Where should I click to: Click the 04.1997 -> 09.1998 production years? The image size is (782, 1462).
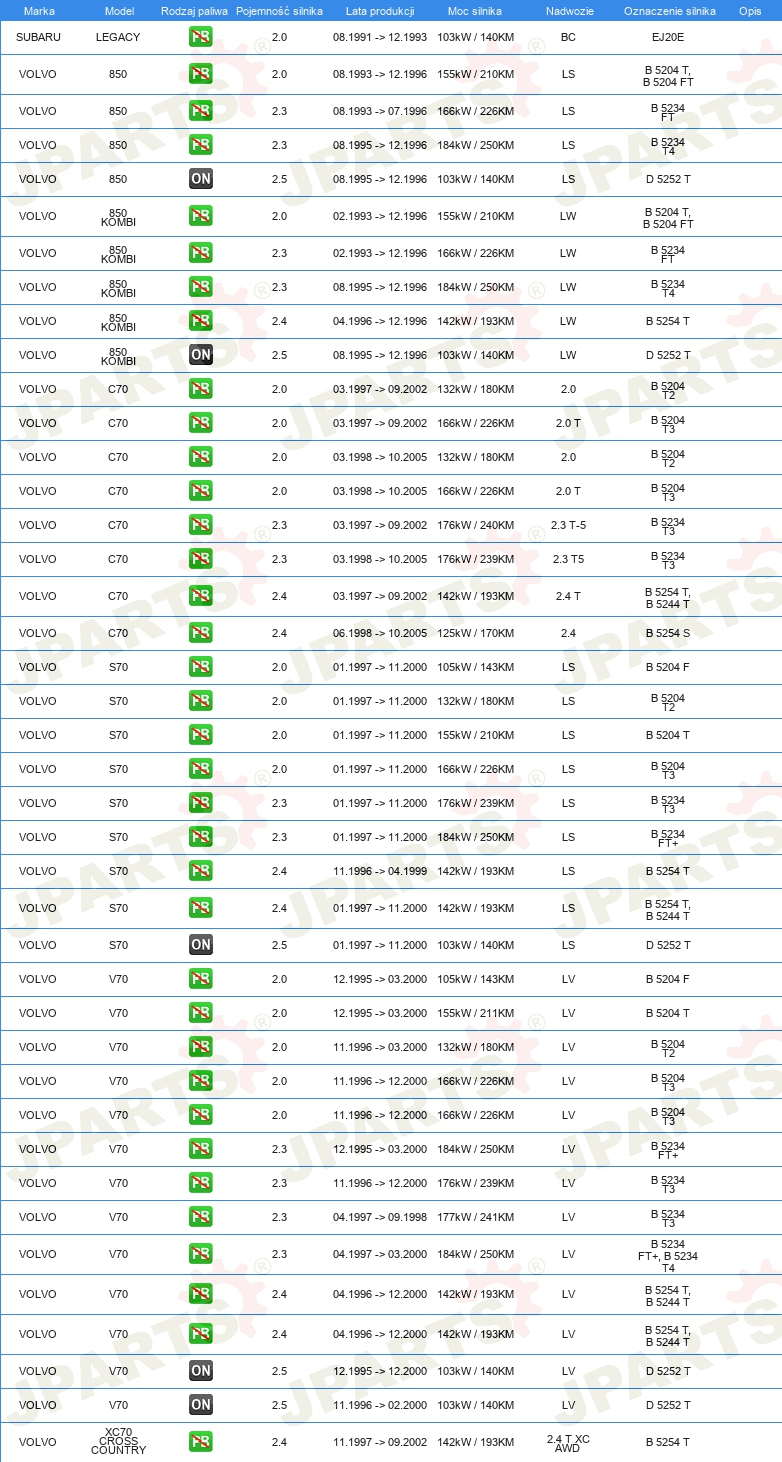[x=380, y=1217]
